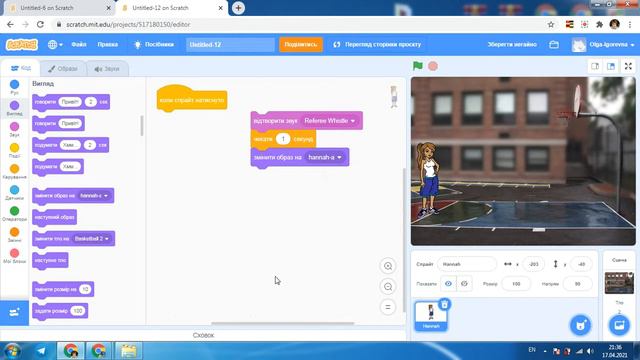Click the add extension button

pyautogui.click(x=14, y=313)
